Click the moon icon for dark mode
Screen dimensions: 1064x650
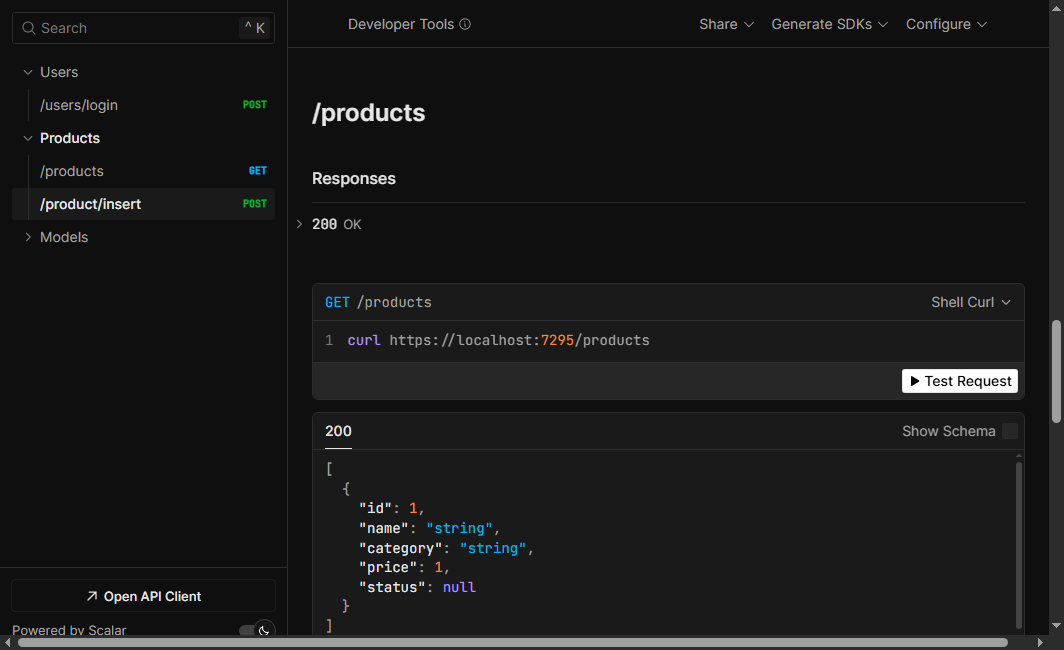[264, 630]
